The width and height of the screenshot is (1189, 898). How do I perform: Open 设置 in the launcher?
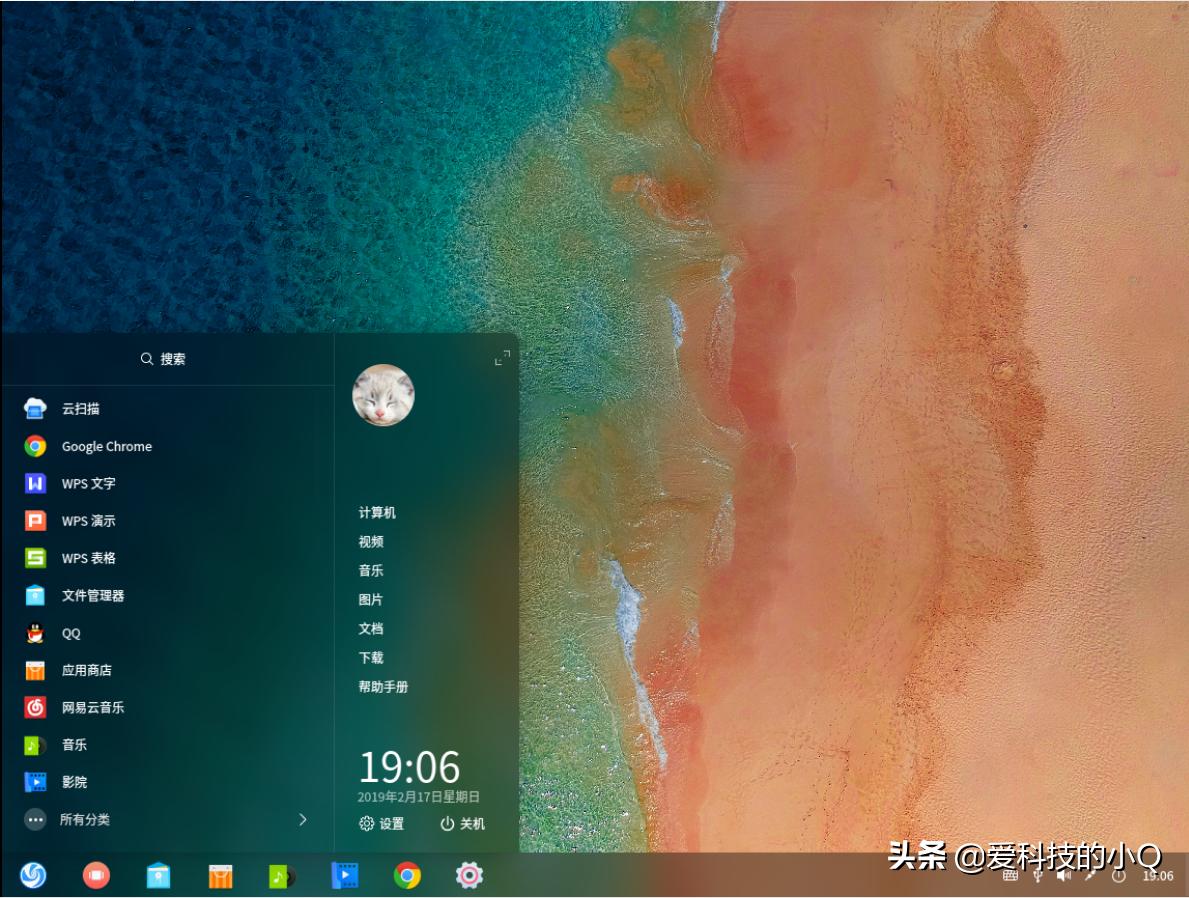tap(381, 824)
